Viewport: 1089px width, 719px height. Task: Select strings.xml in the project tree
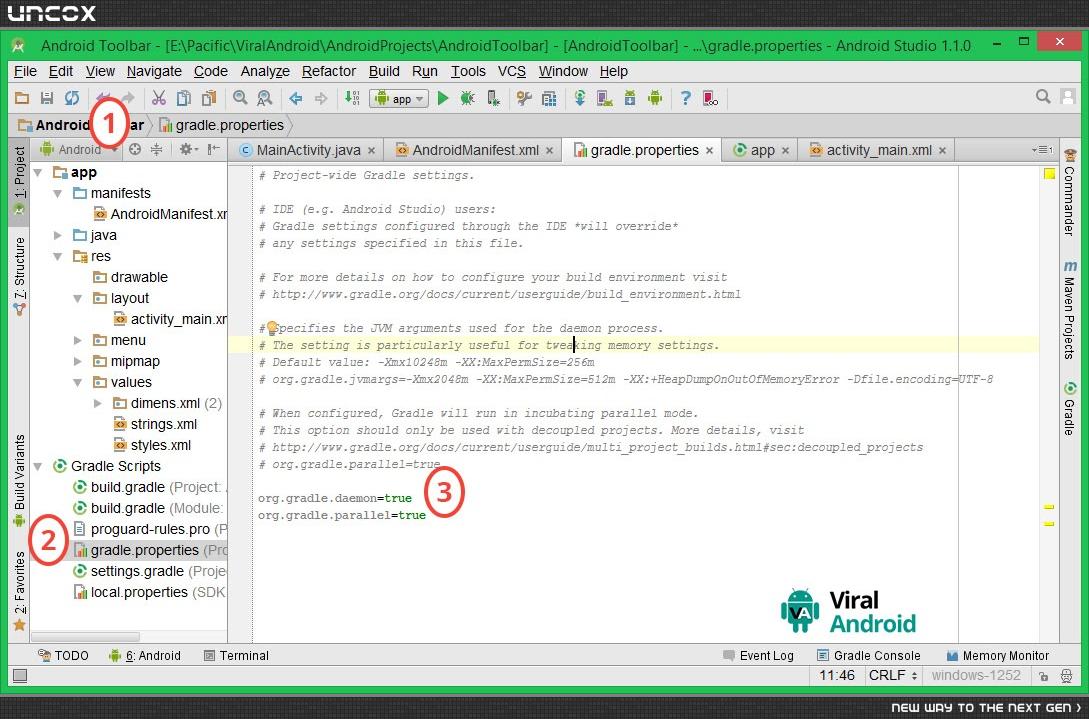[x=154, y=424]
